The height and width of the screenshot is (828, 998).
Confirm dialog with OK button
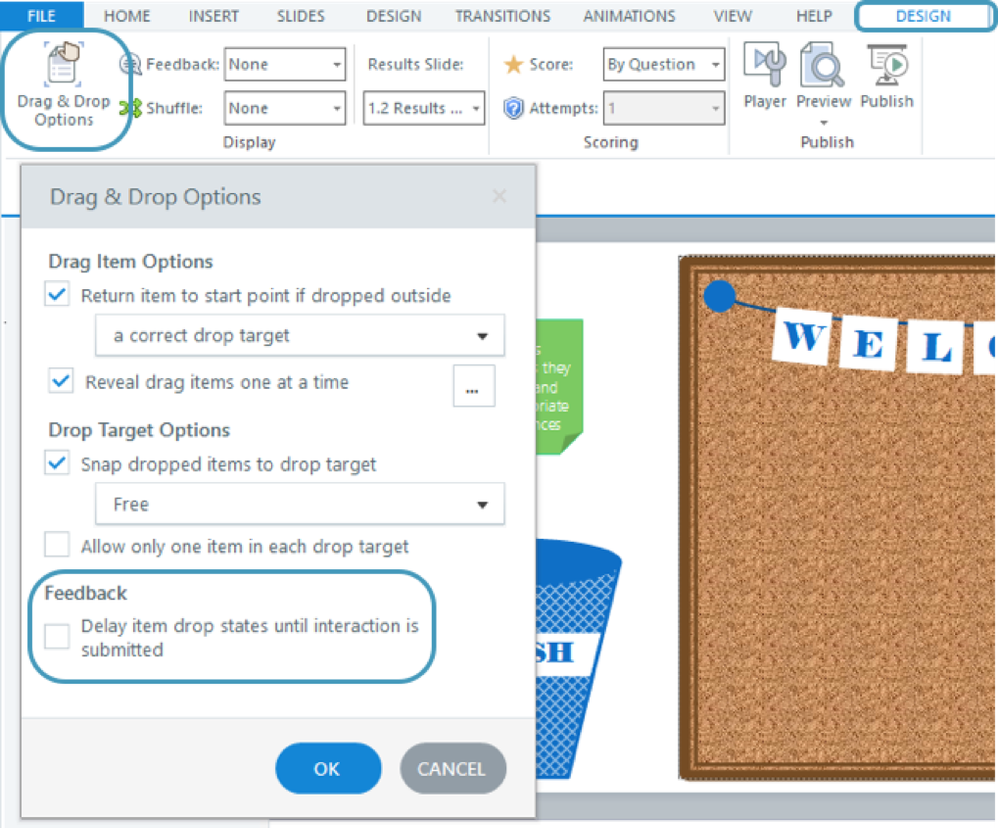[328, 768]
